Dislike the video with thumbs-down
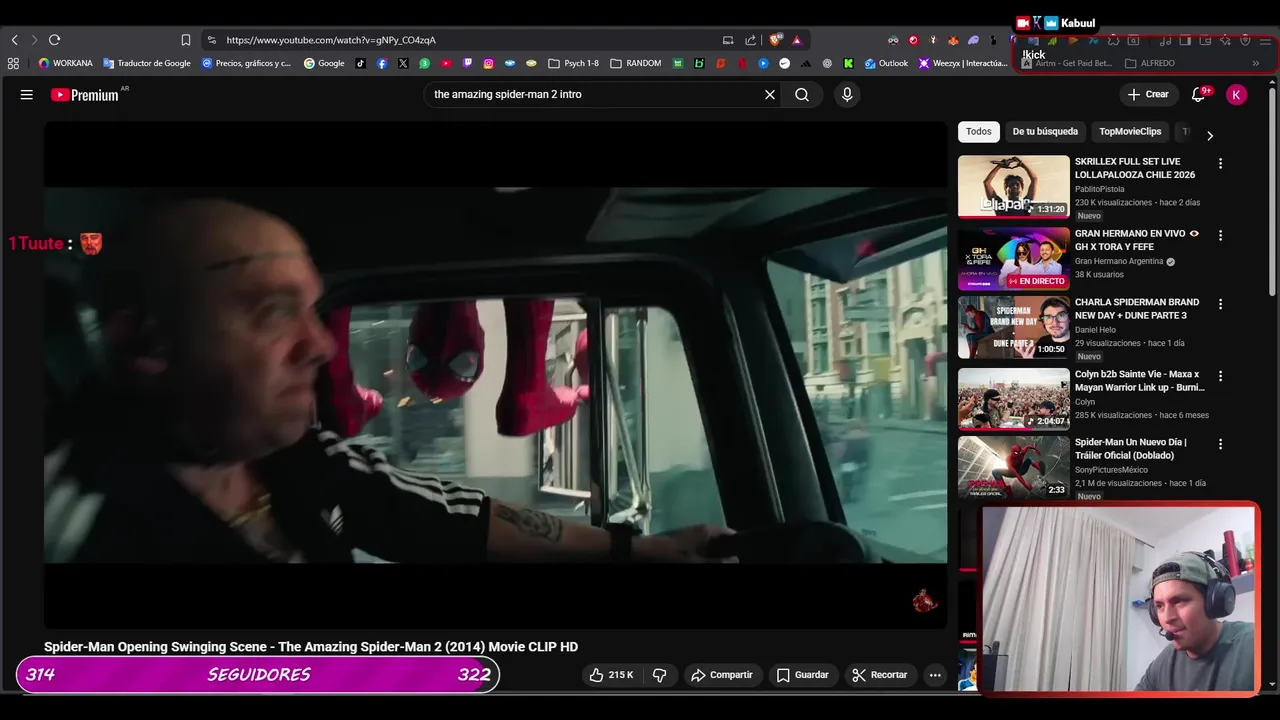This screenshot has height=720, width=1280. pos(659,675)
